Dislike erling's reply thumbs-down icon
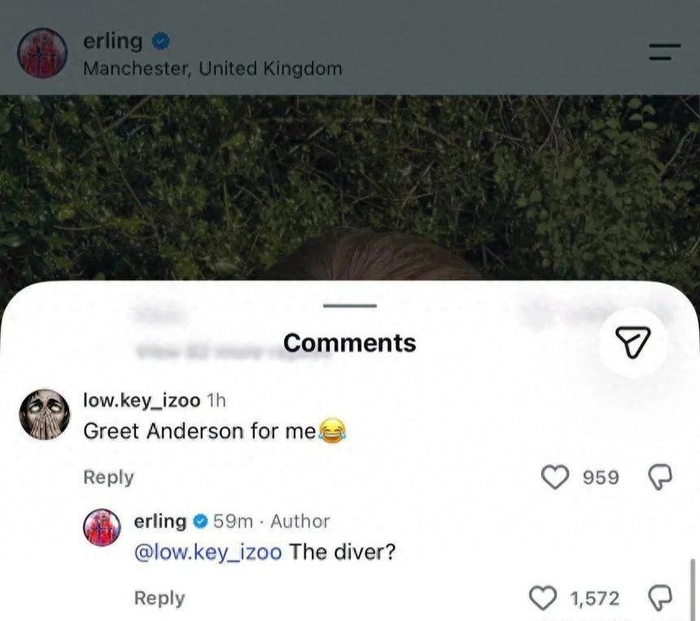The height and width of the screenshot is (621, 700). click(660, 598)
